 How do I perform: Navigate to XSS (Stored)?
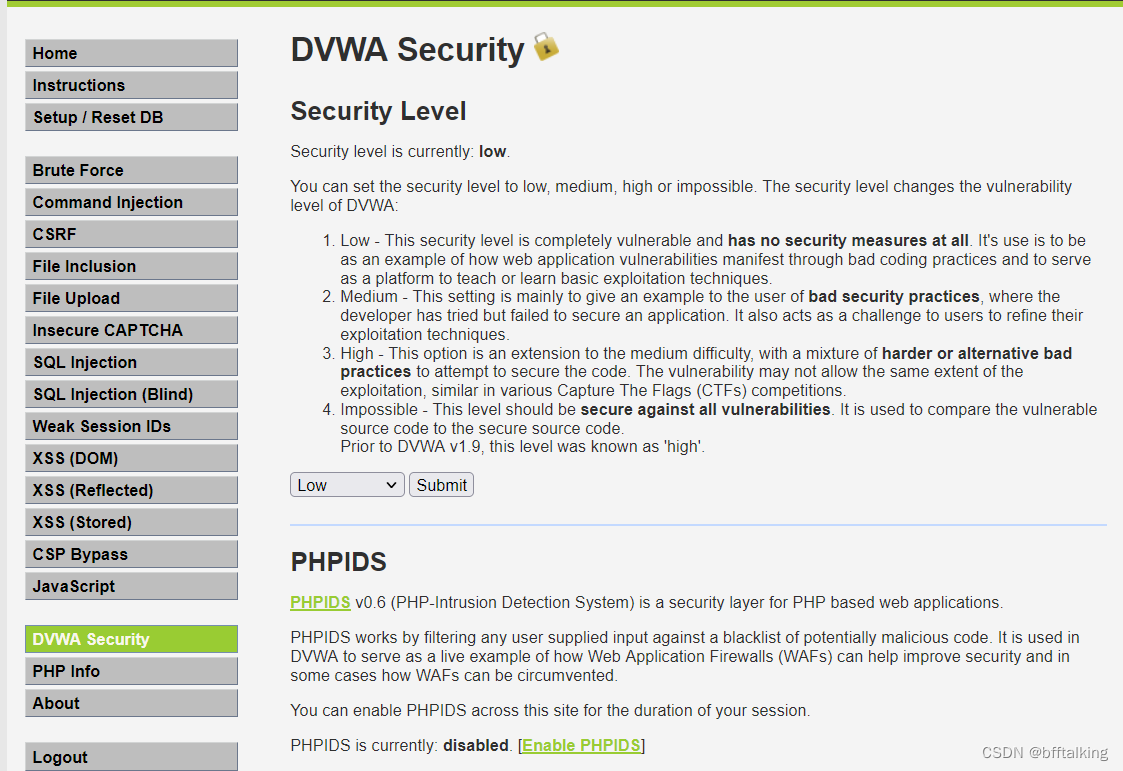(131, 522)
